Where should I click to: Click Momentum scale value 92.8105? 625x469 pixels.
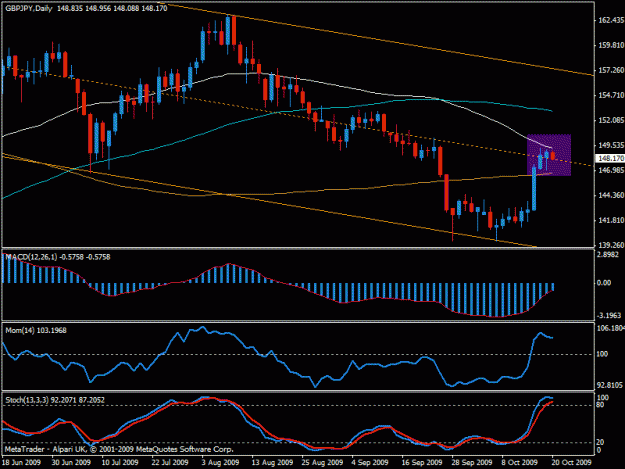pos(610,385)
